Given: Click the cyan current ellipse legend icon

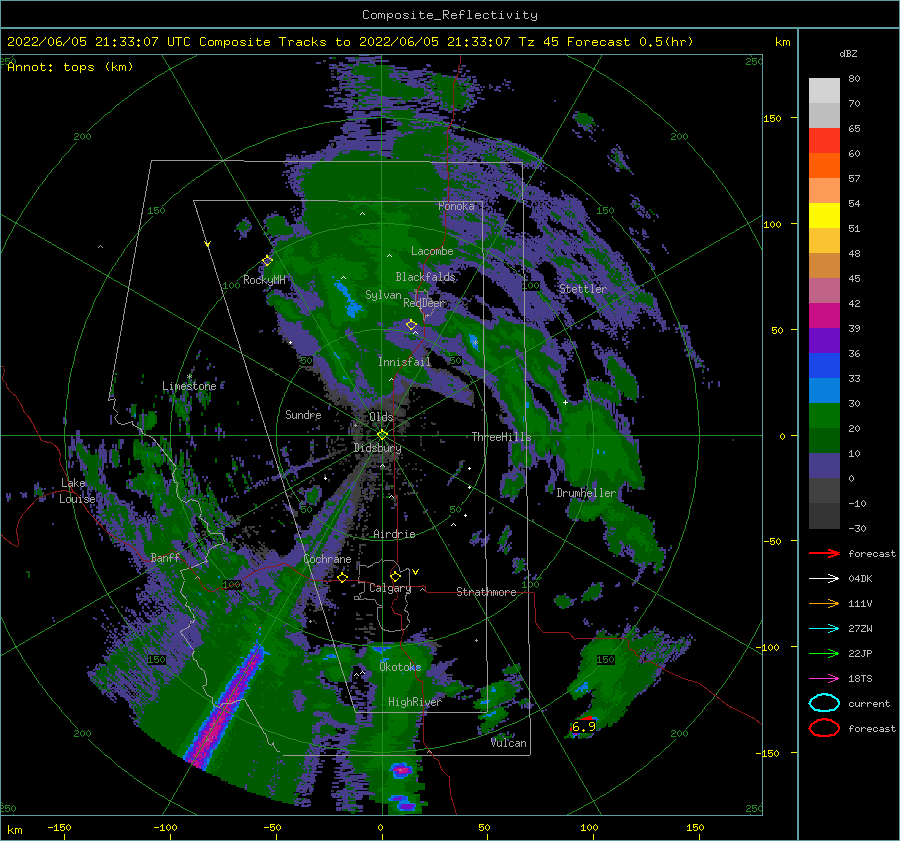Looking at the screenshot, I should click(x=824, y=703).
